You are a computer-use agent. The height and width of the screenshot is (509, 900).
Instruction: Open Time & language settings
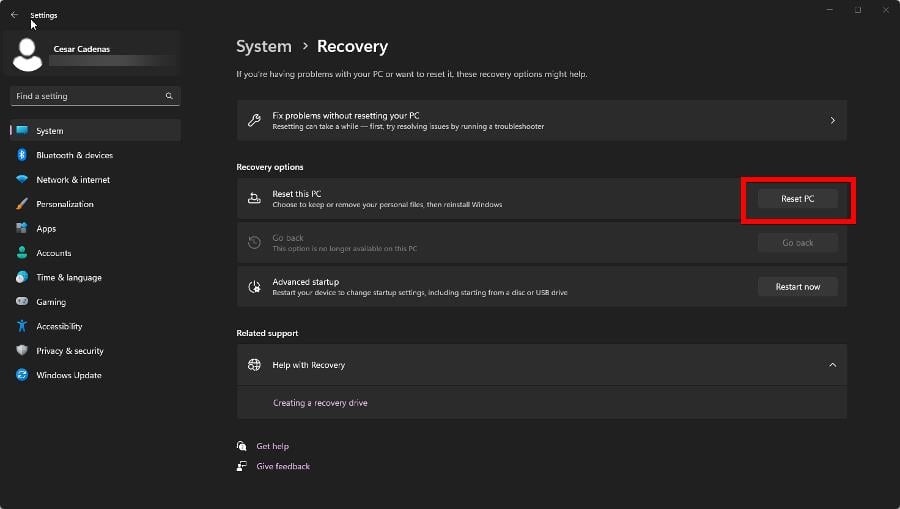point(95,277)
